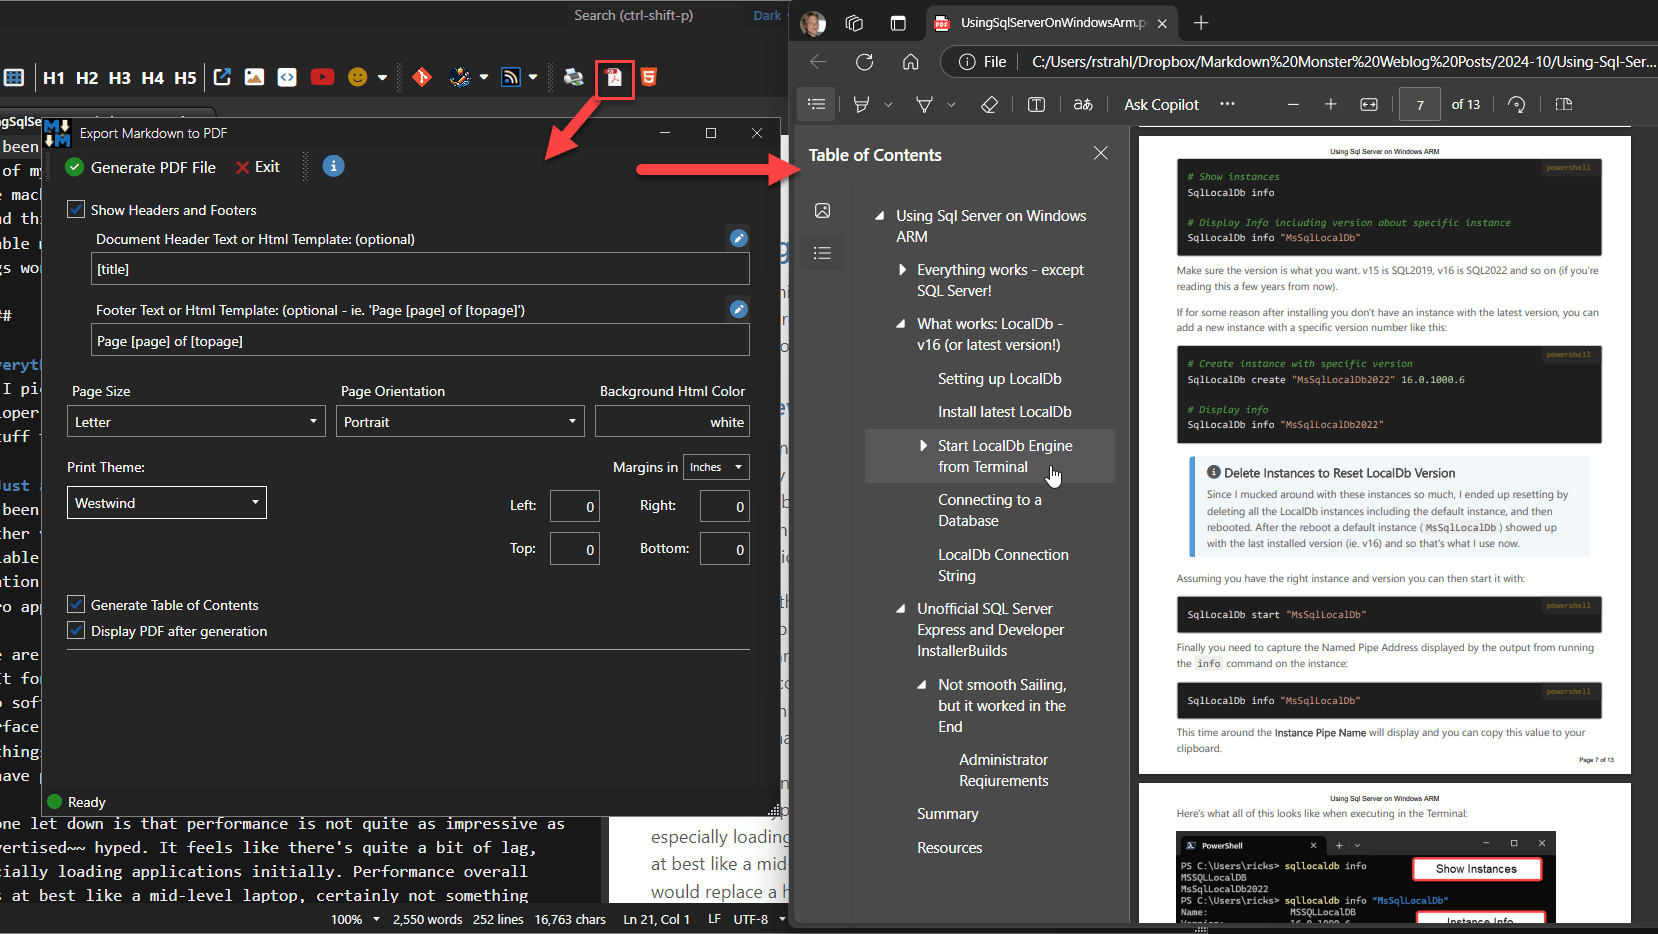Select the PDF highlight tool
The width and height of the screenshot is (1658, 934).
861,104
